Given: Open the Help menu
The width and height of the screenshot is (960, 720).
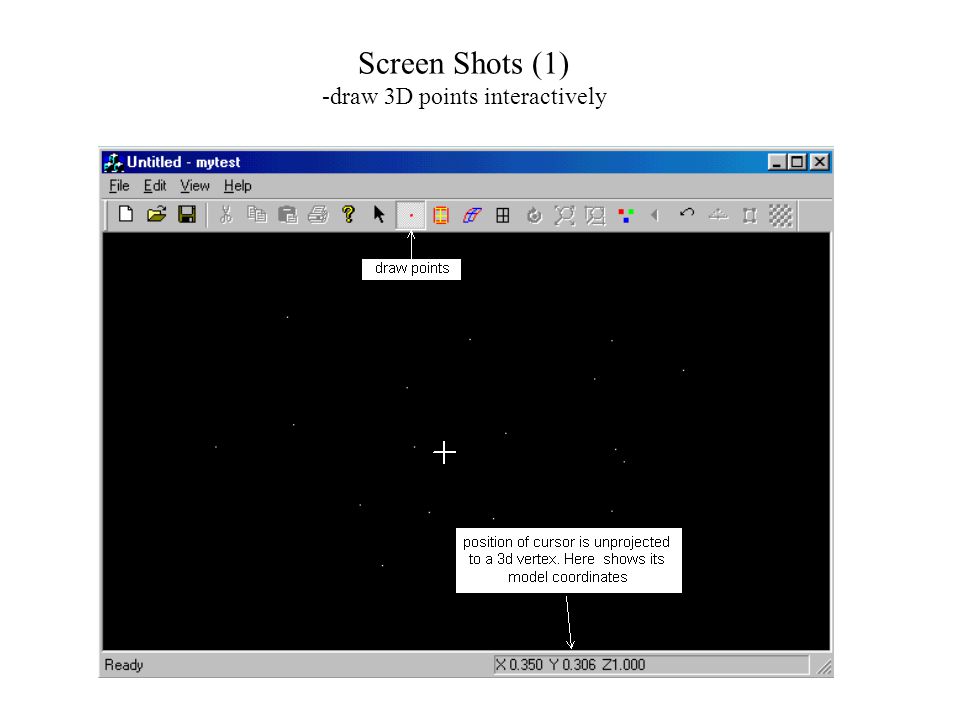Looking at the screenshot, I should [238, 186].
